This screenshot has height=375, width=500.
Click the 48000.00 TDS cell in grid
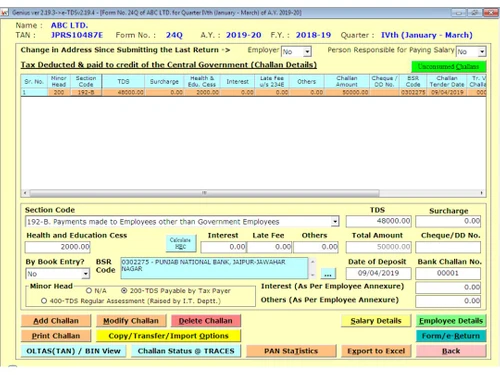click(123, 92)
